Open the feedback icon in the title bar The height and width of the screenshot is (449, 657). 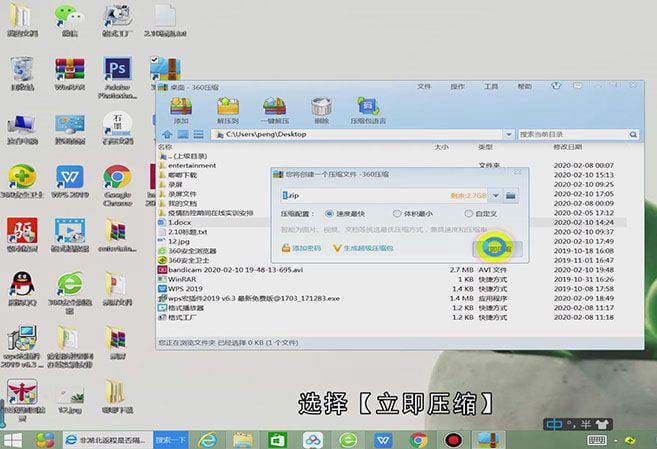pos(577,86)
